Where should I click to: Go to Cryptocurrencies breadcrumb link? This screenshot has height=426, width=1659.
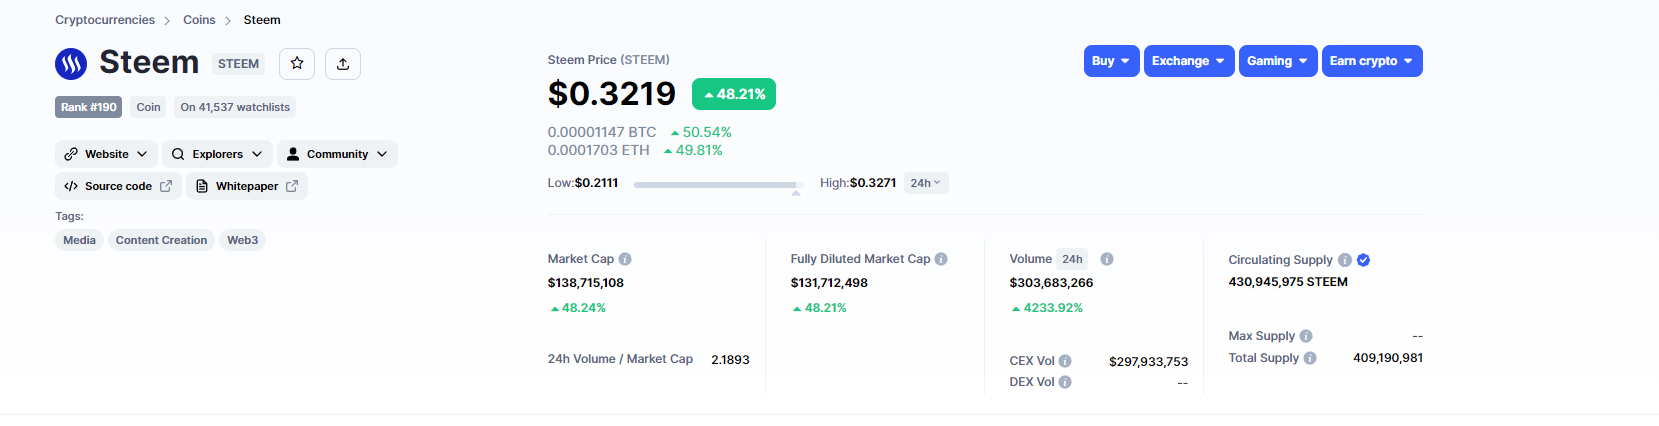coord(105,20)
